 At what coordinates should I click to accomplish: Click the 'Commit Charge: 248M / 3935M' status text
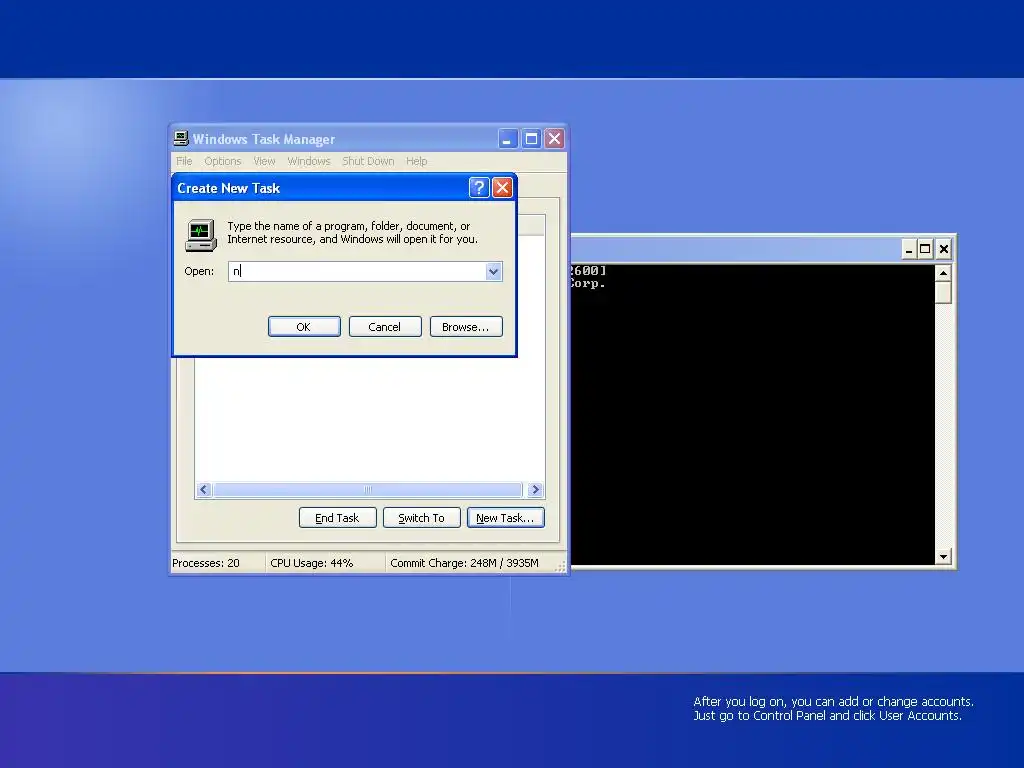464,563
